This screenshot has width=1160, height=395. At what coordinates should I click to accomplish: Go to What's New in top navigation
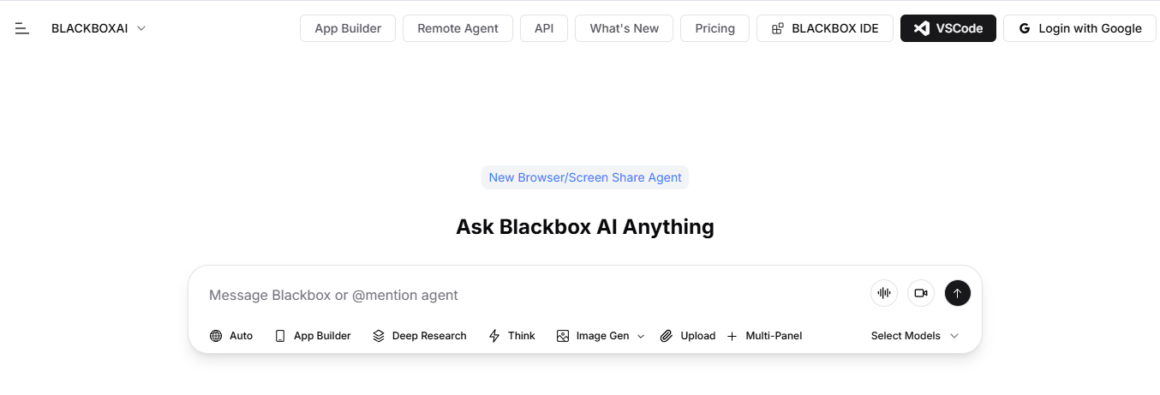tap(624, 28)
